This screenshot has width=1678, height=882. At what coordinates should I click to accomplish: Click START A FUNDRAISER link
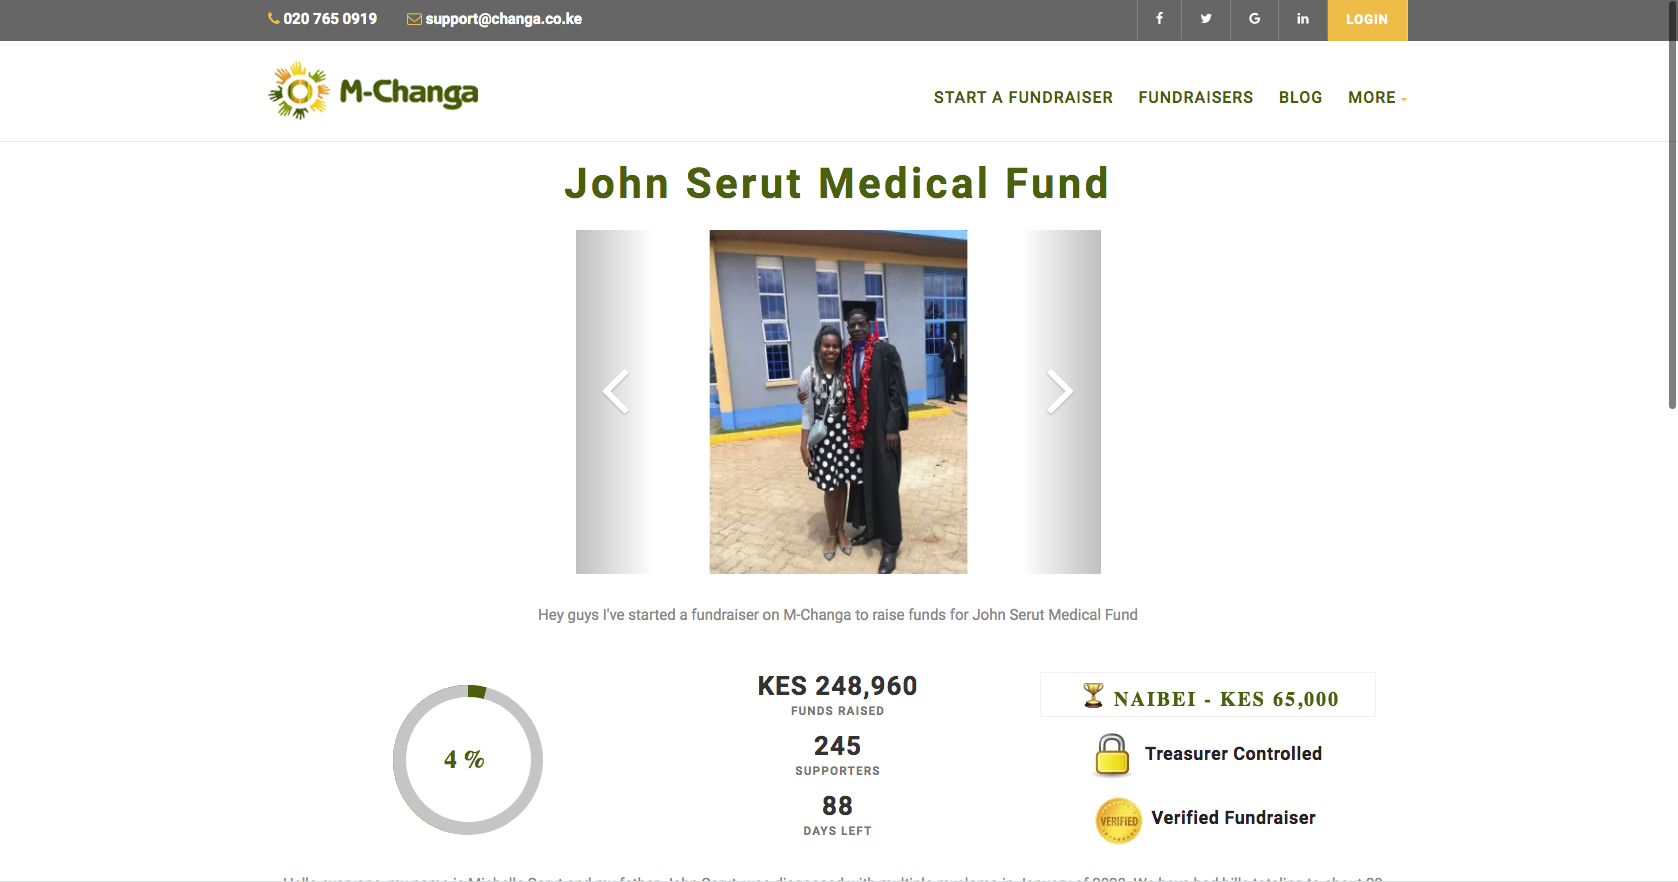(x=1023, y=97)
